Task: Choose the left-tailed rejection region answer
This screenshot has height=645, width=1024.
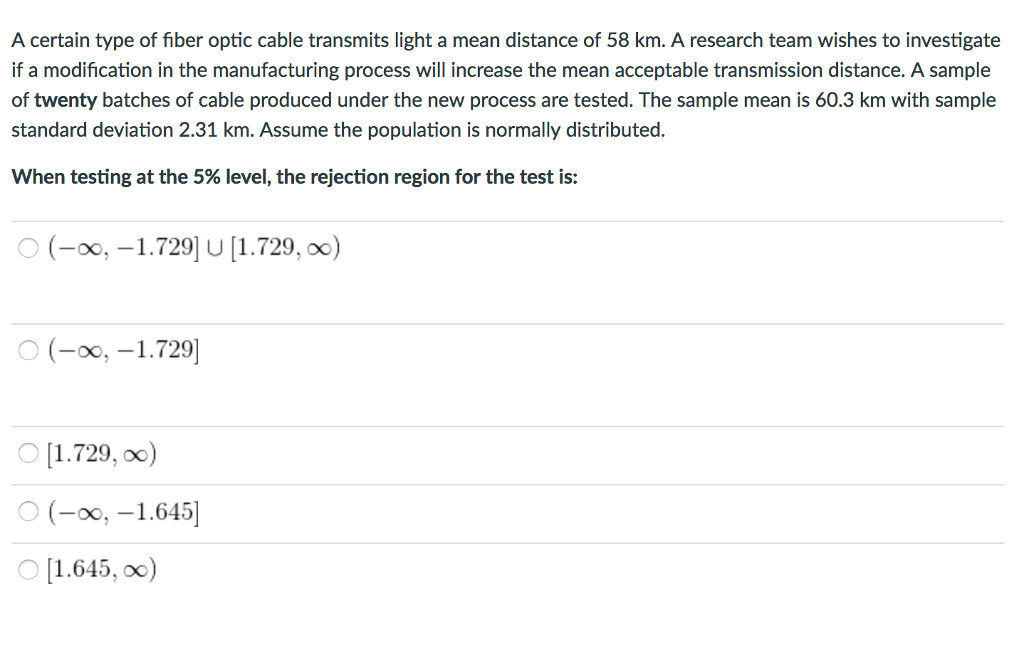Action: coord(120,349)
